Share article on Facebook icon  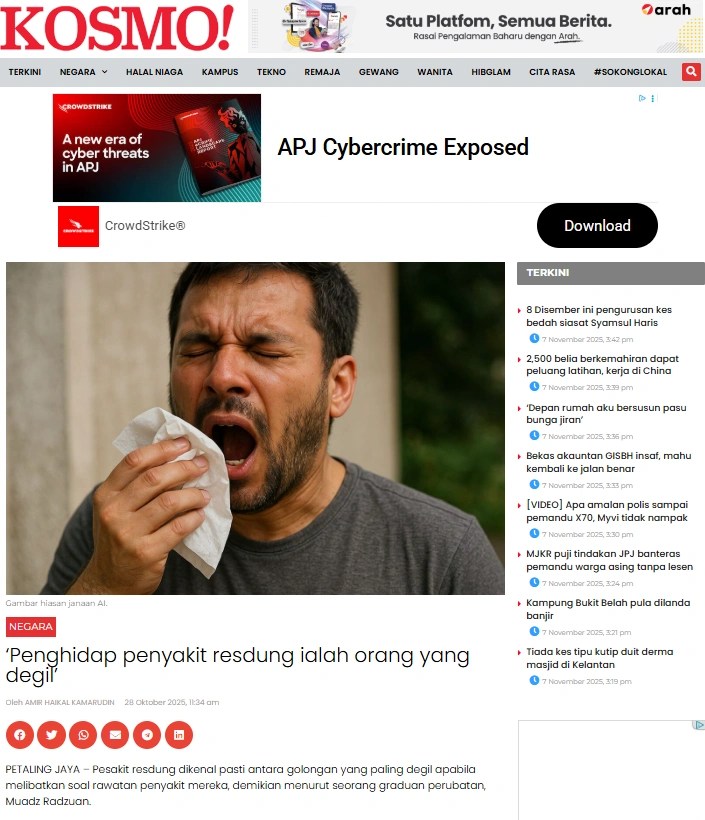point(20,735)
